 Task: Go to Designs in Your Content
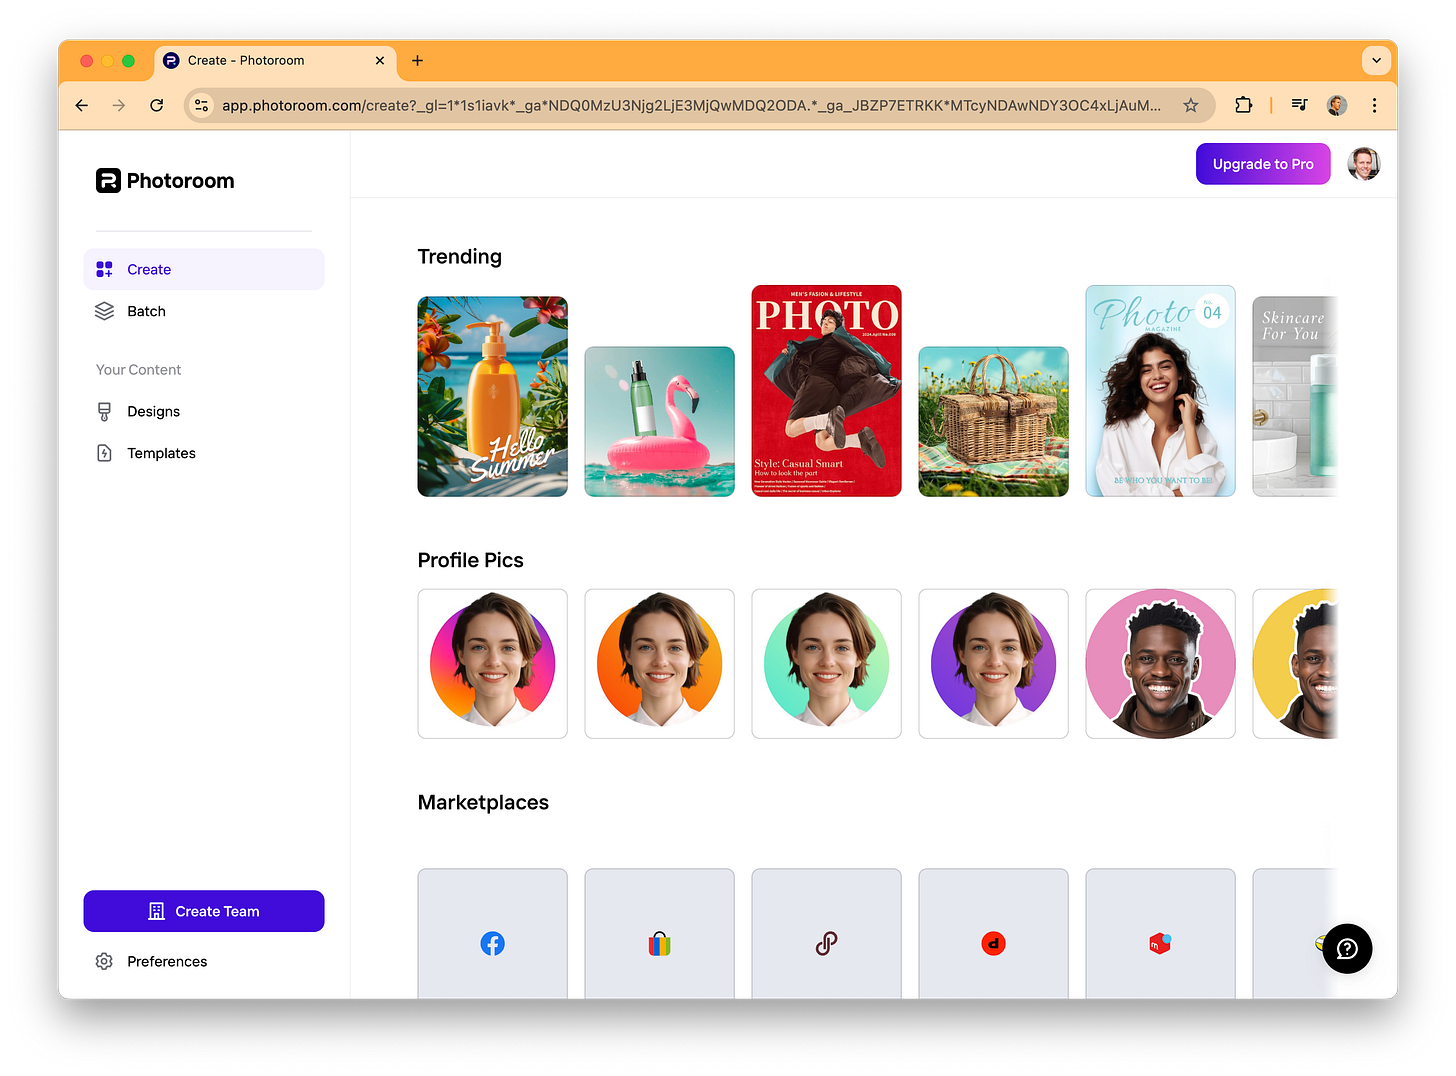[x=204, y=411]
